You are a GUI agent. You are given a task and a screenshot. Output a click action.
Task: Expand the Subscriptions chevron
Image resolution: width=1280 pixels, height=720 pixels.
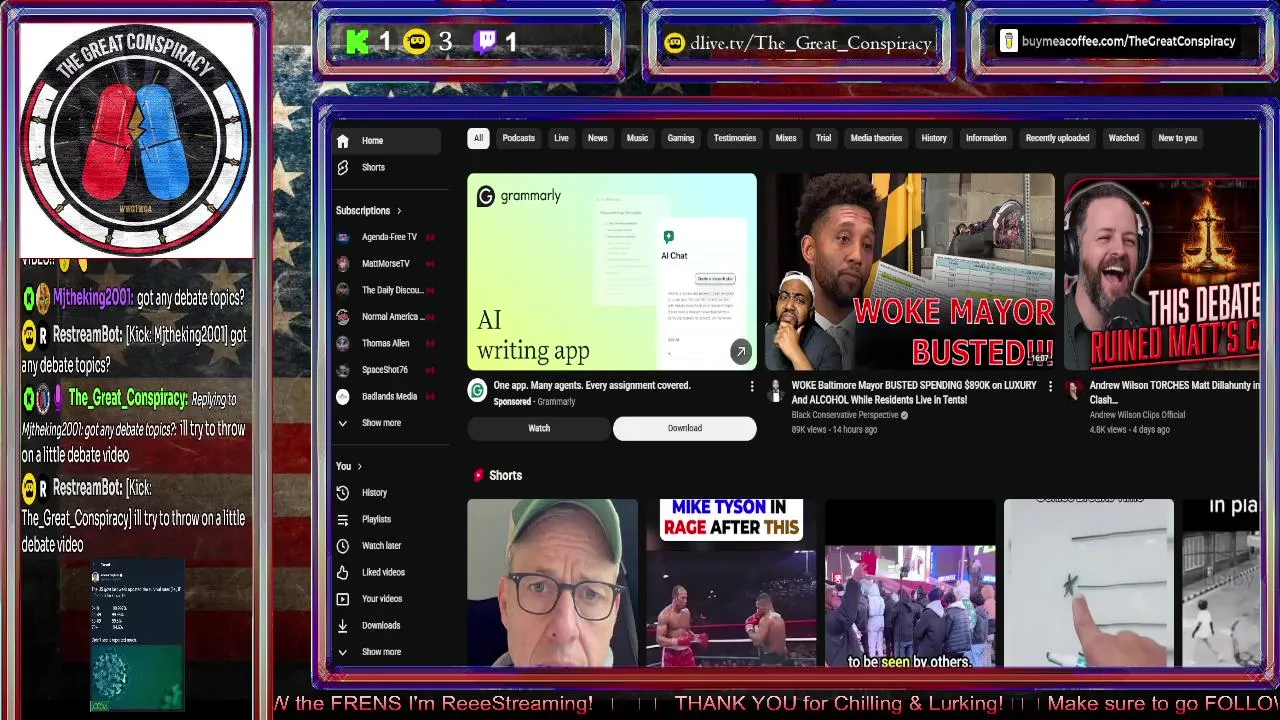pos(399,211)
